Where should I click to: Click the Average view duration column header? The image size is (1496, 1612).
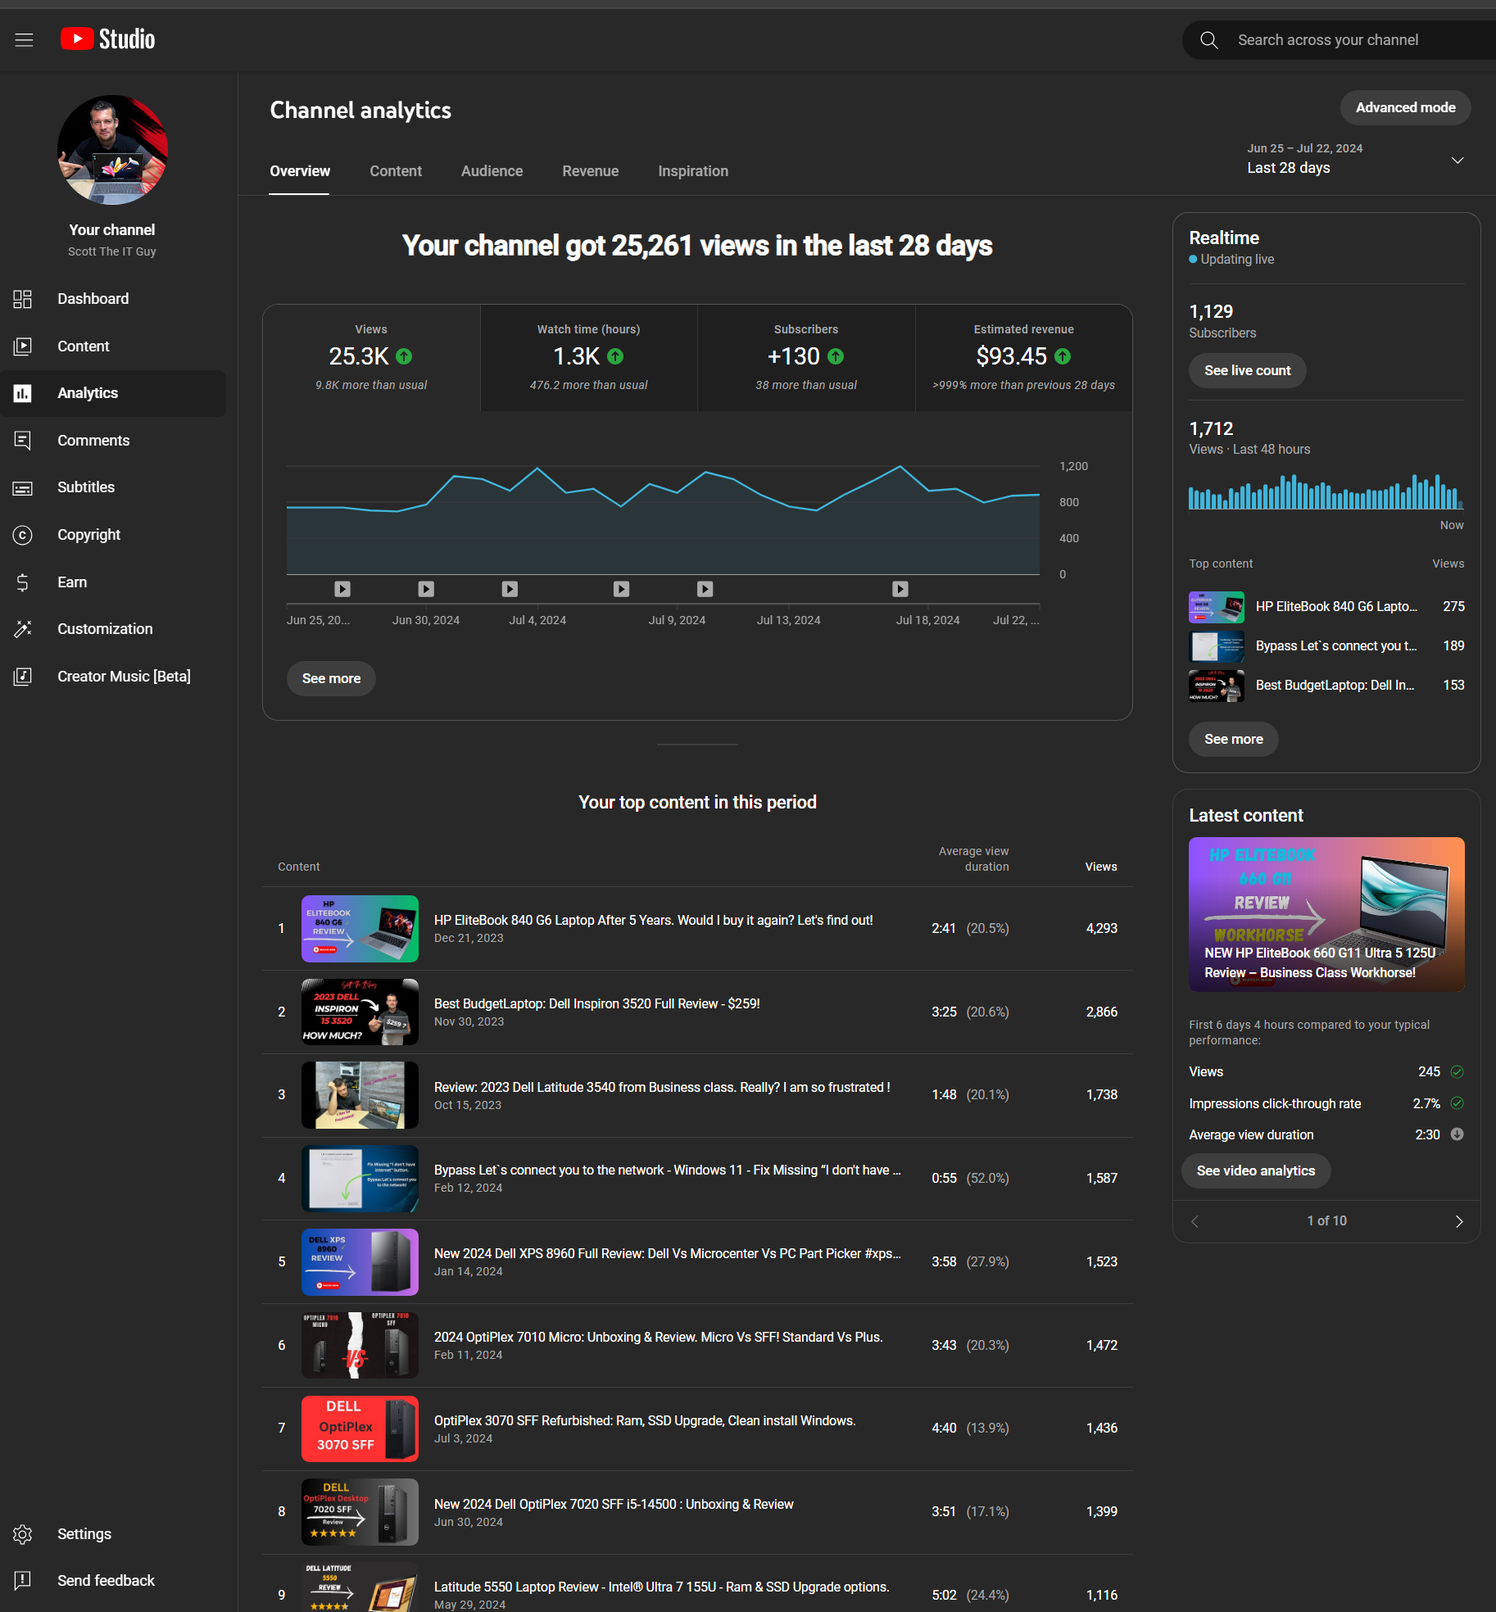(973, 859)
